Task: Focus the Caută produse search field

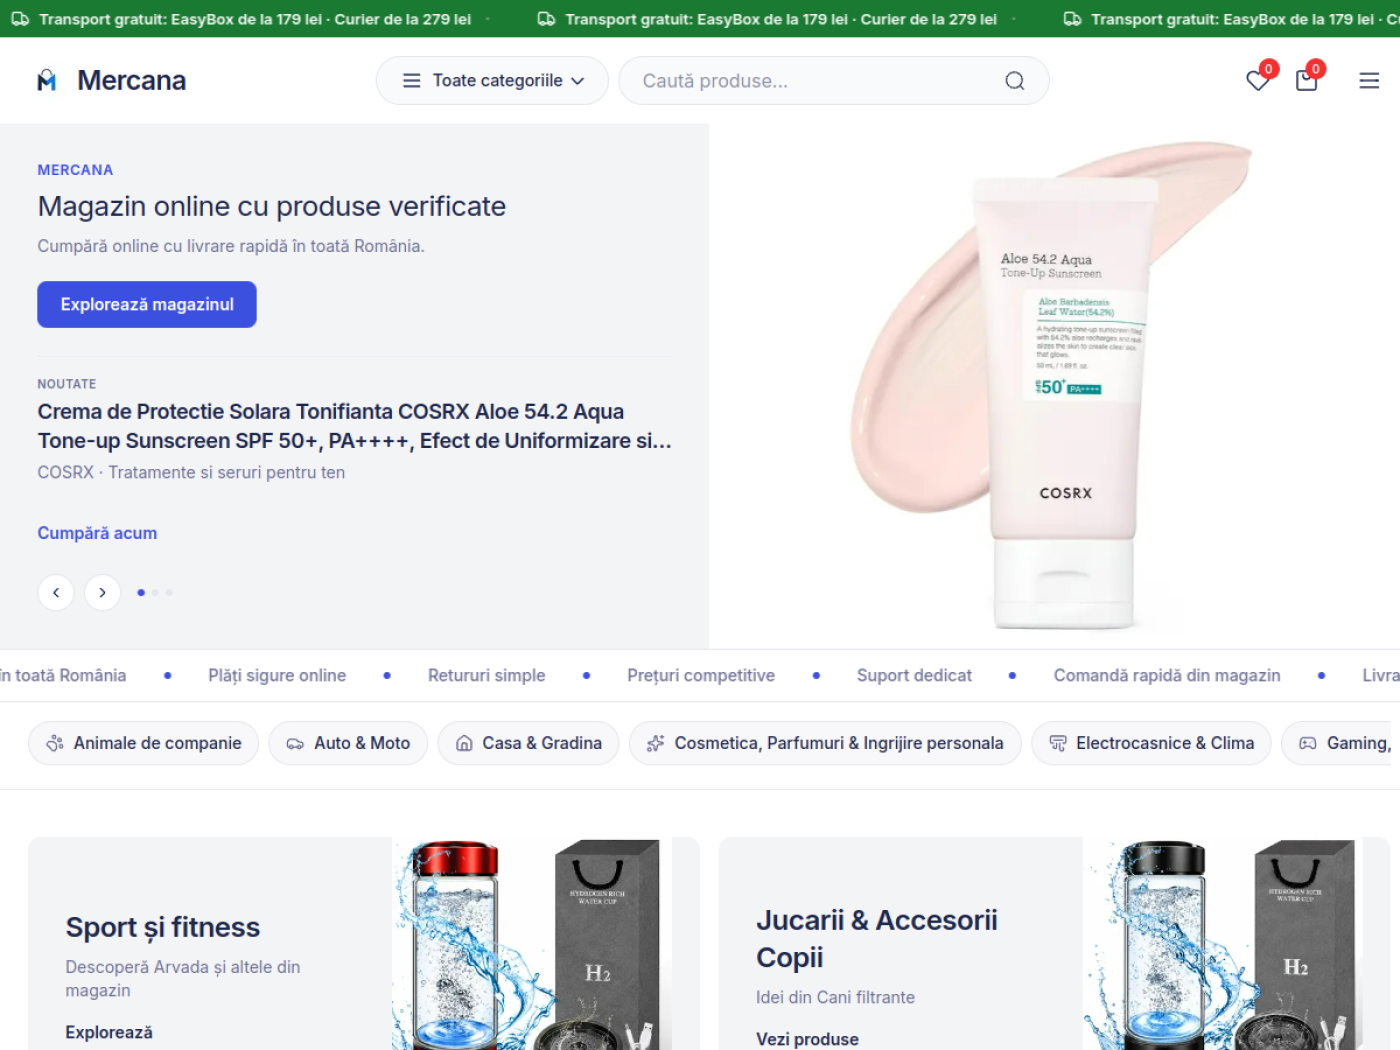Action: click(834, 81)
